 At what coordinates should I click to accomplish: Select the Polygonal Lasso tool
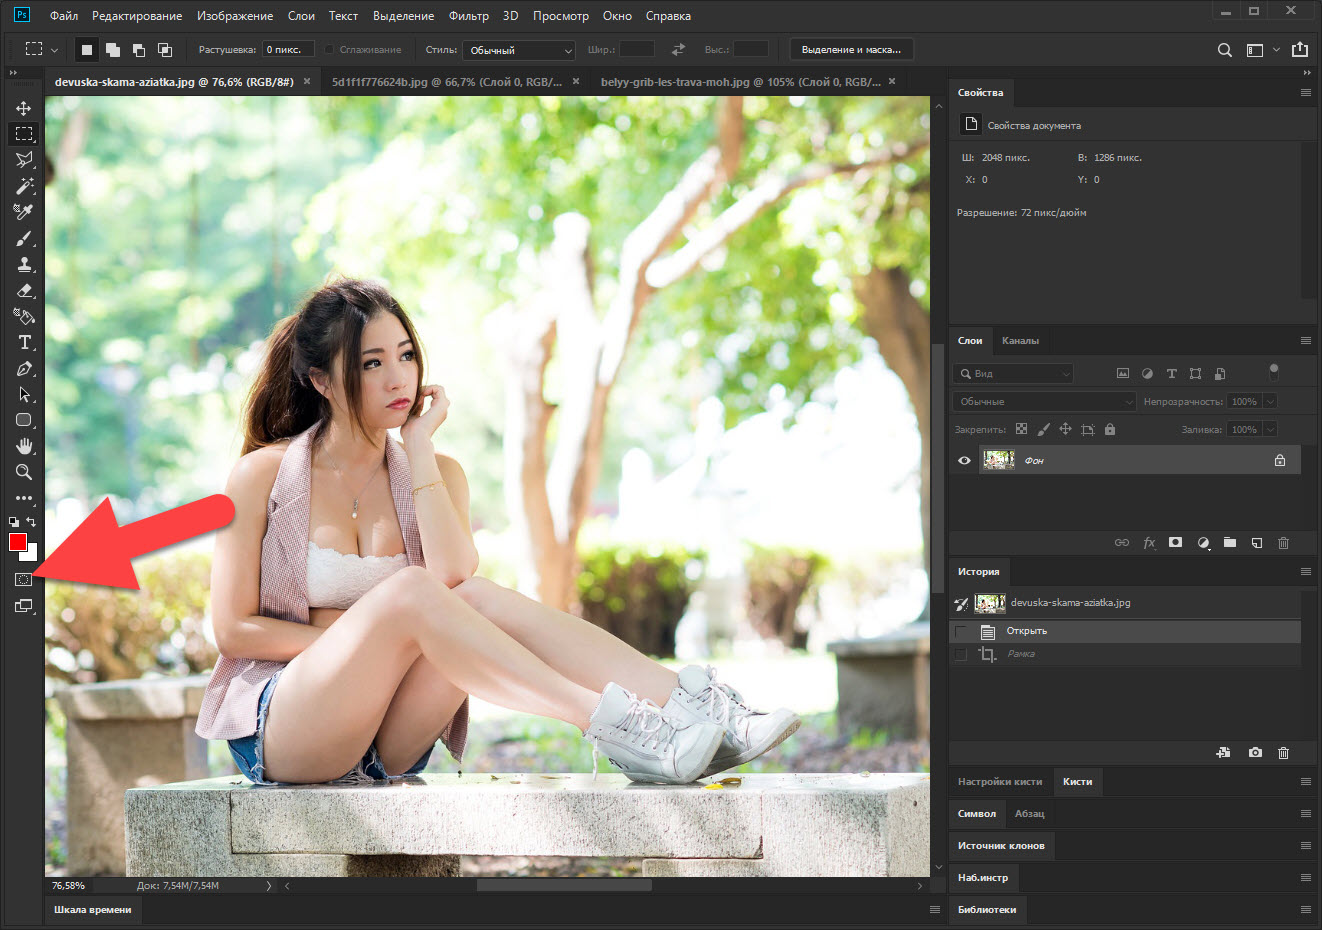coord(24,160)
